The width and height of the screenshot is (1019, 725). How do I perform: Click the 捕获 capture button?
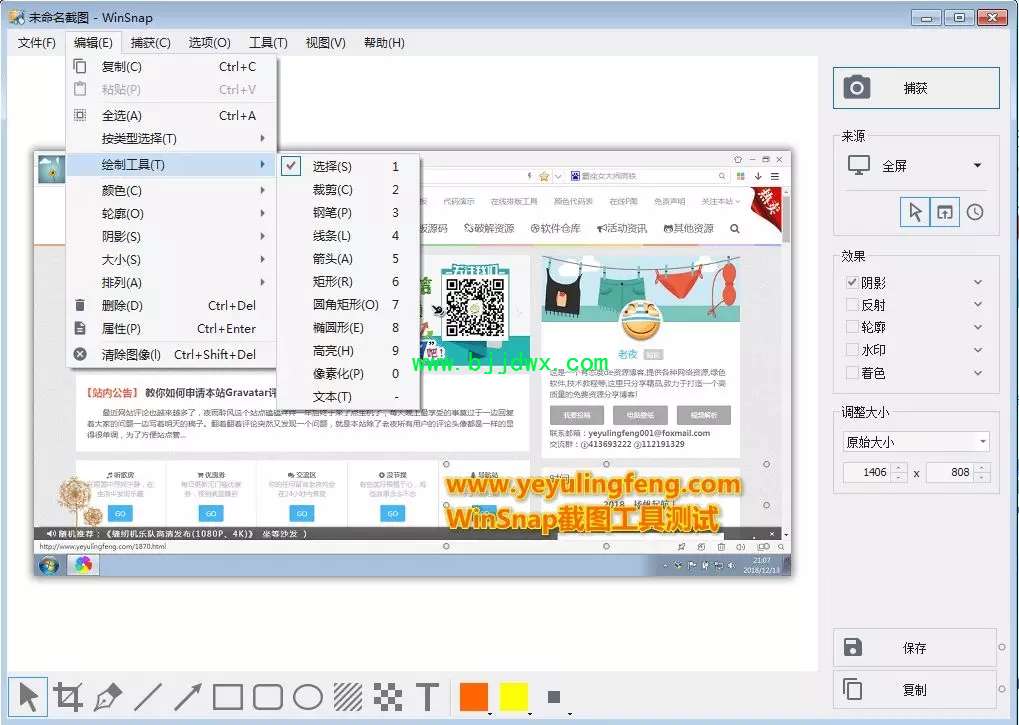tap(916, 88)
